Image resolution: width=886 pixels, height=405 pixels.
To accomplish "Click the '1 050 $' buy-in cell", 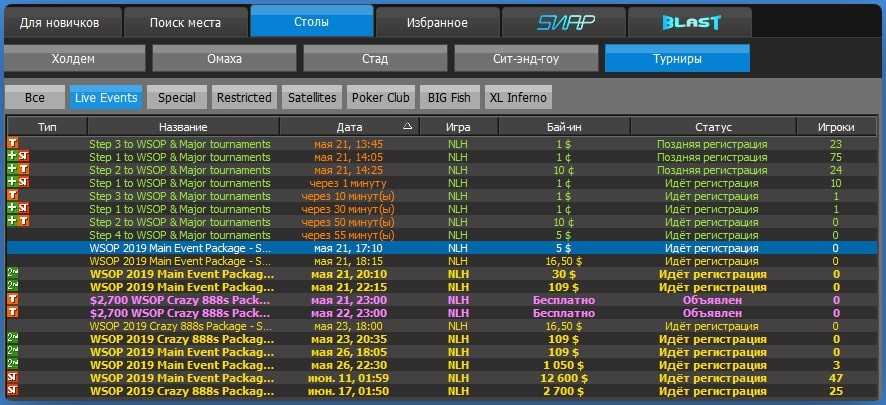I will click(564, 365).
